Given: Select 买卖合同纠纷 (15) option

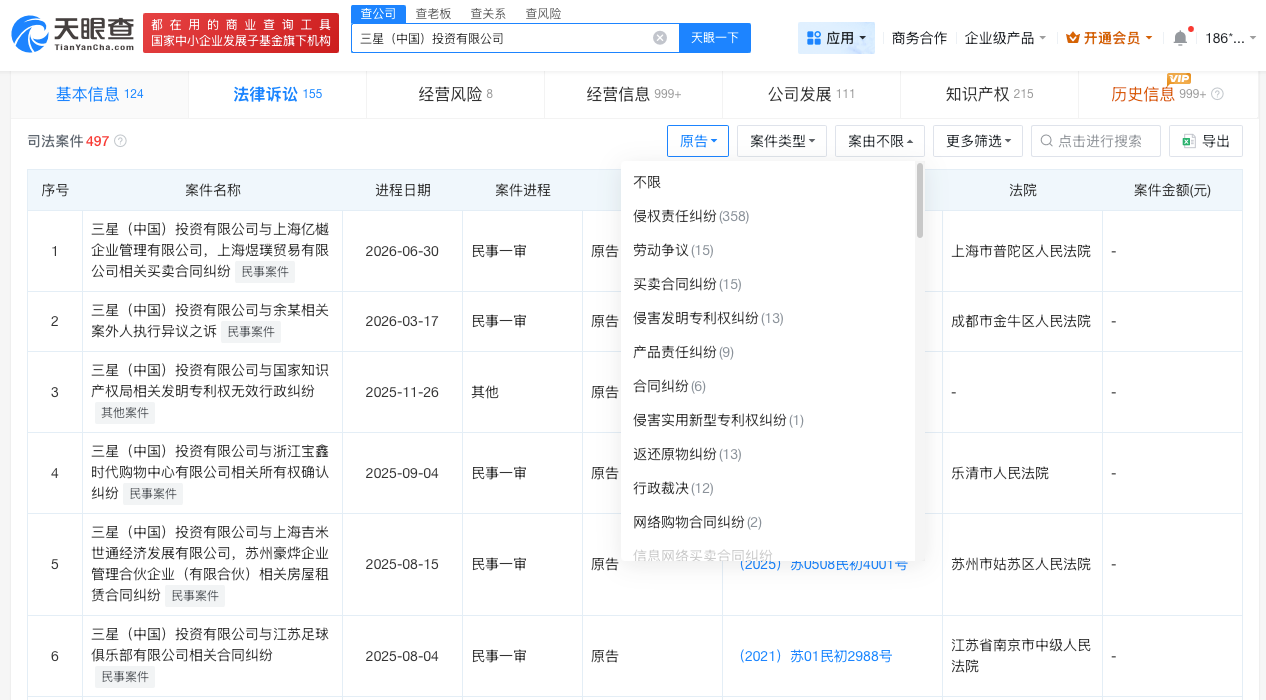Looking at the screenshot, I should pos(768,284).
